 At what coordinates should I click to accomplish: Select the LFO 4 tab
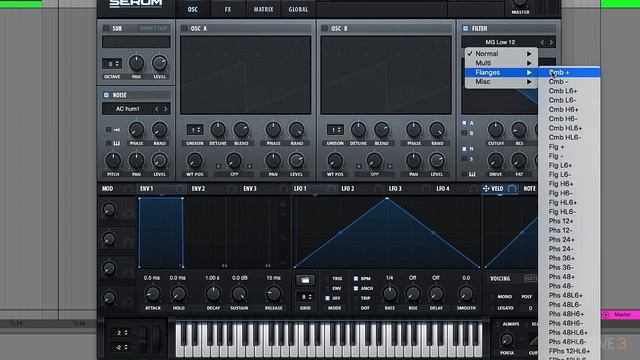click(x=443, y=189)
